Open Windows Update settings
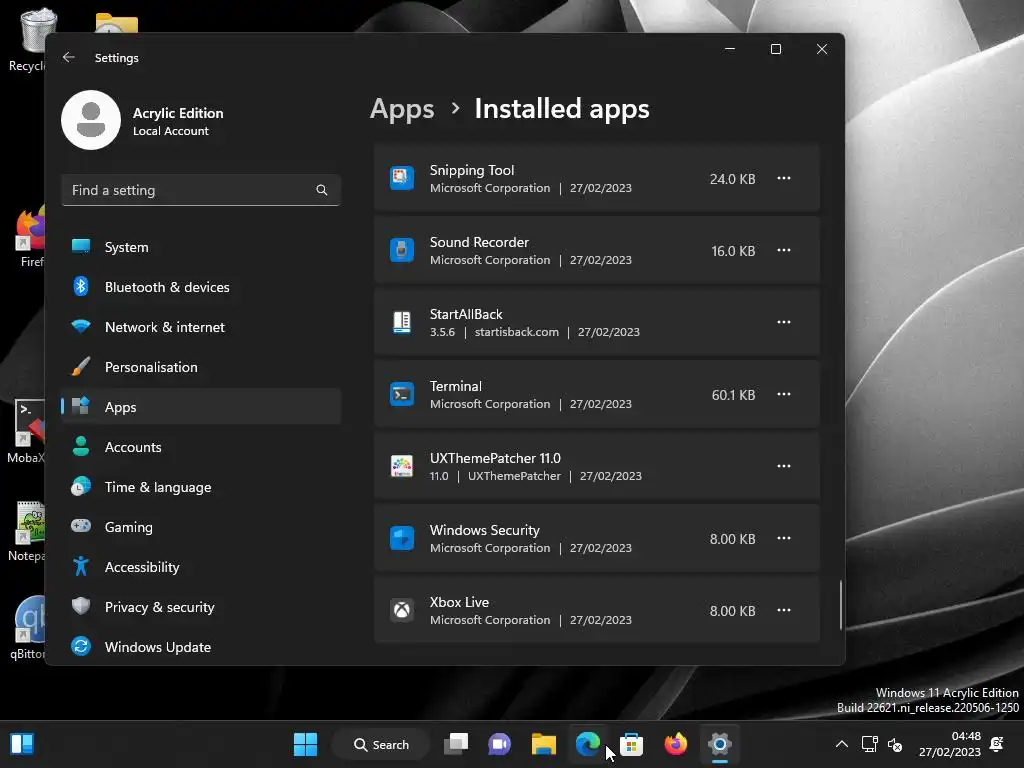This screenshot has height=768, width=1024. click(x=201, y=647)
